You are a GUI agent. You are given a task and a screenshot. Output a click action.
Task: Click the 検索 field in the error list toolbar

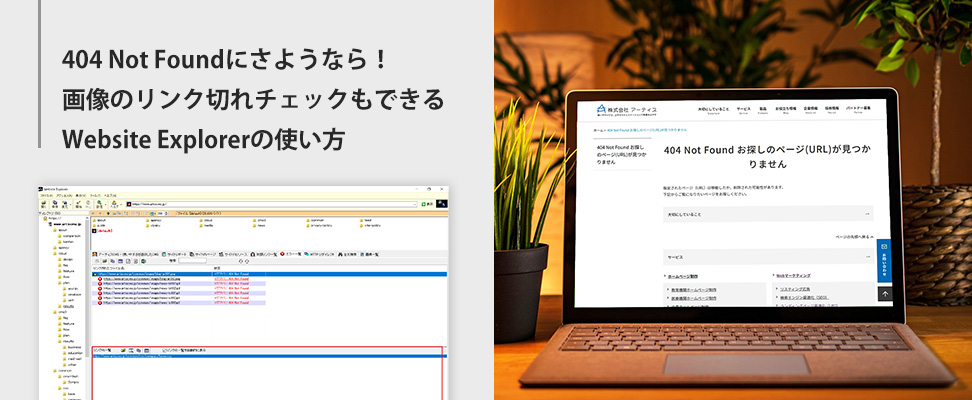[x=192, y=260]
